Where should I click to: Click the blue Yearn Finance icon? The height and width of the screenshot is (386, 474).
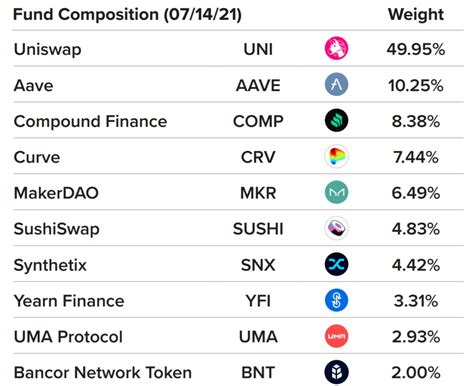click(336, 300)
